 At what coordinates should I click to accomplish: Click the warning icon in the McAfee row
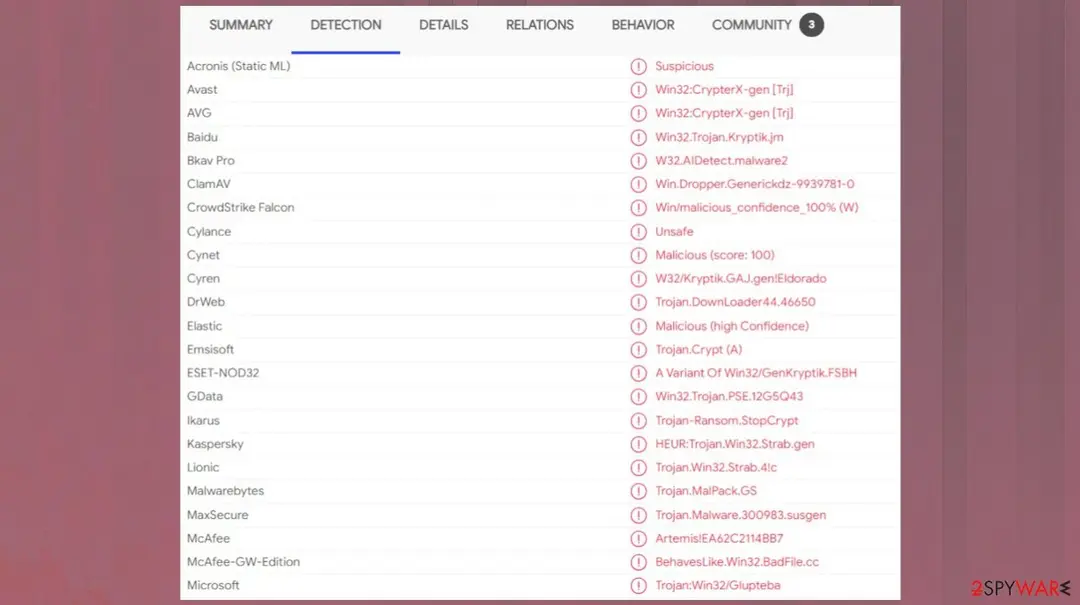[638, 538]
